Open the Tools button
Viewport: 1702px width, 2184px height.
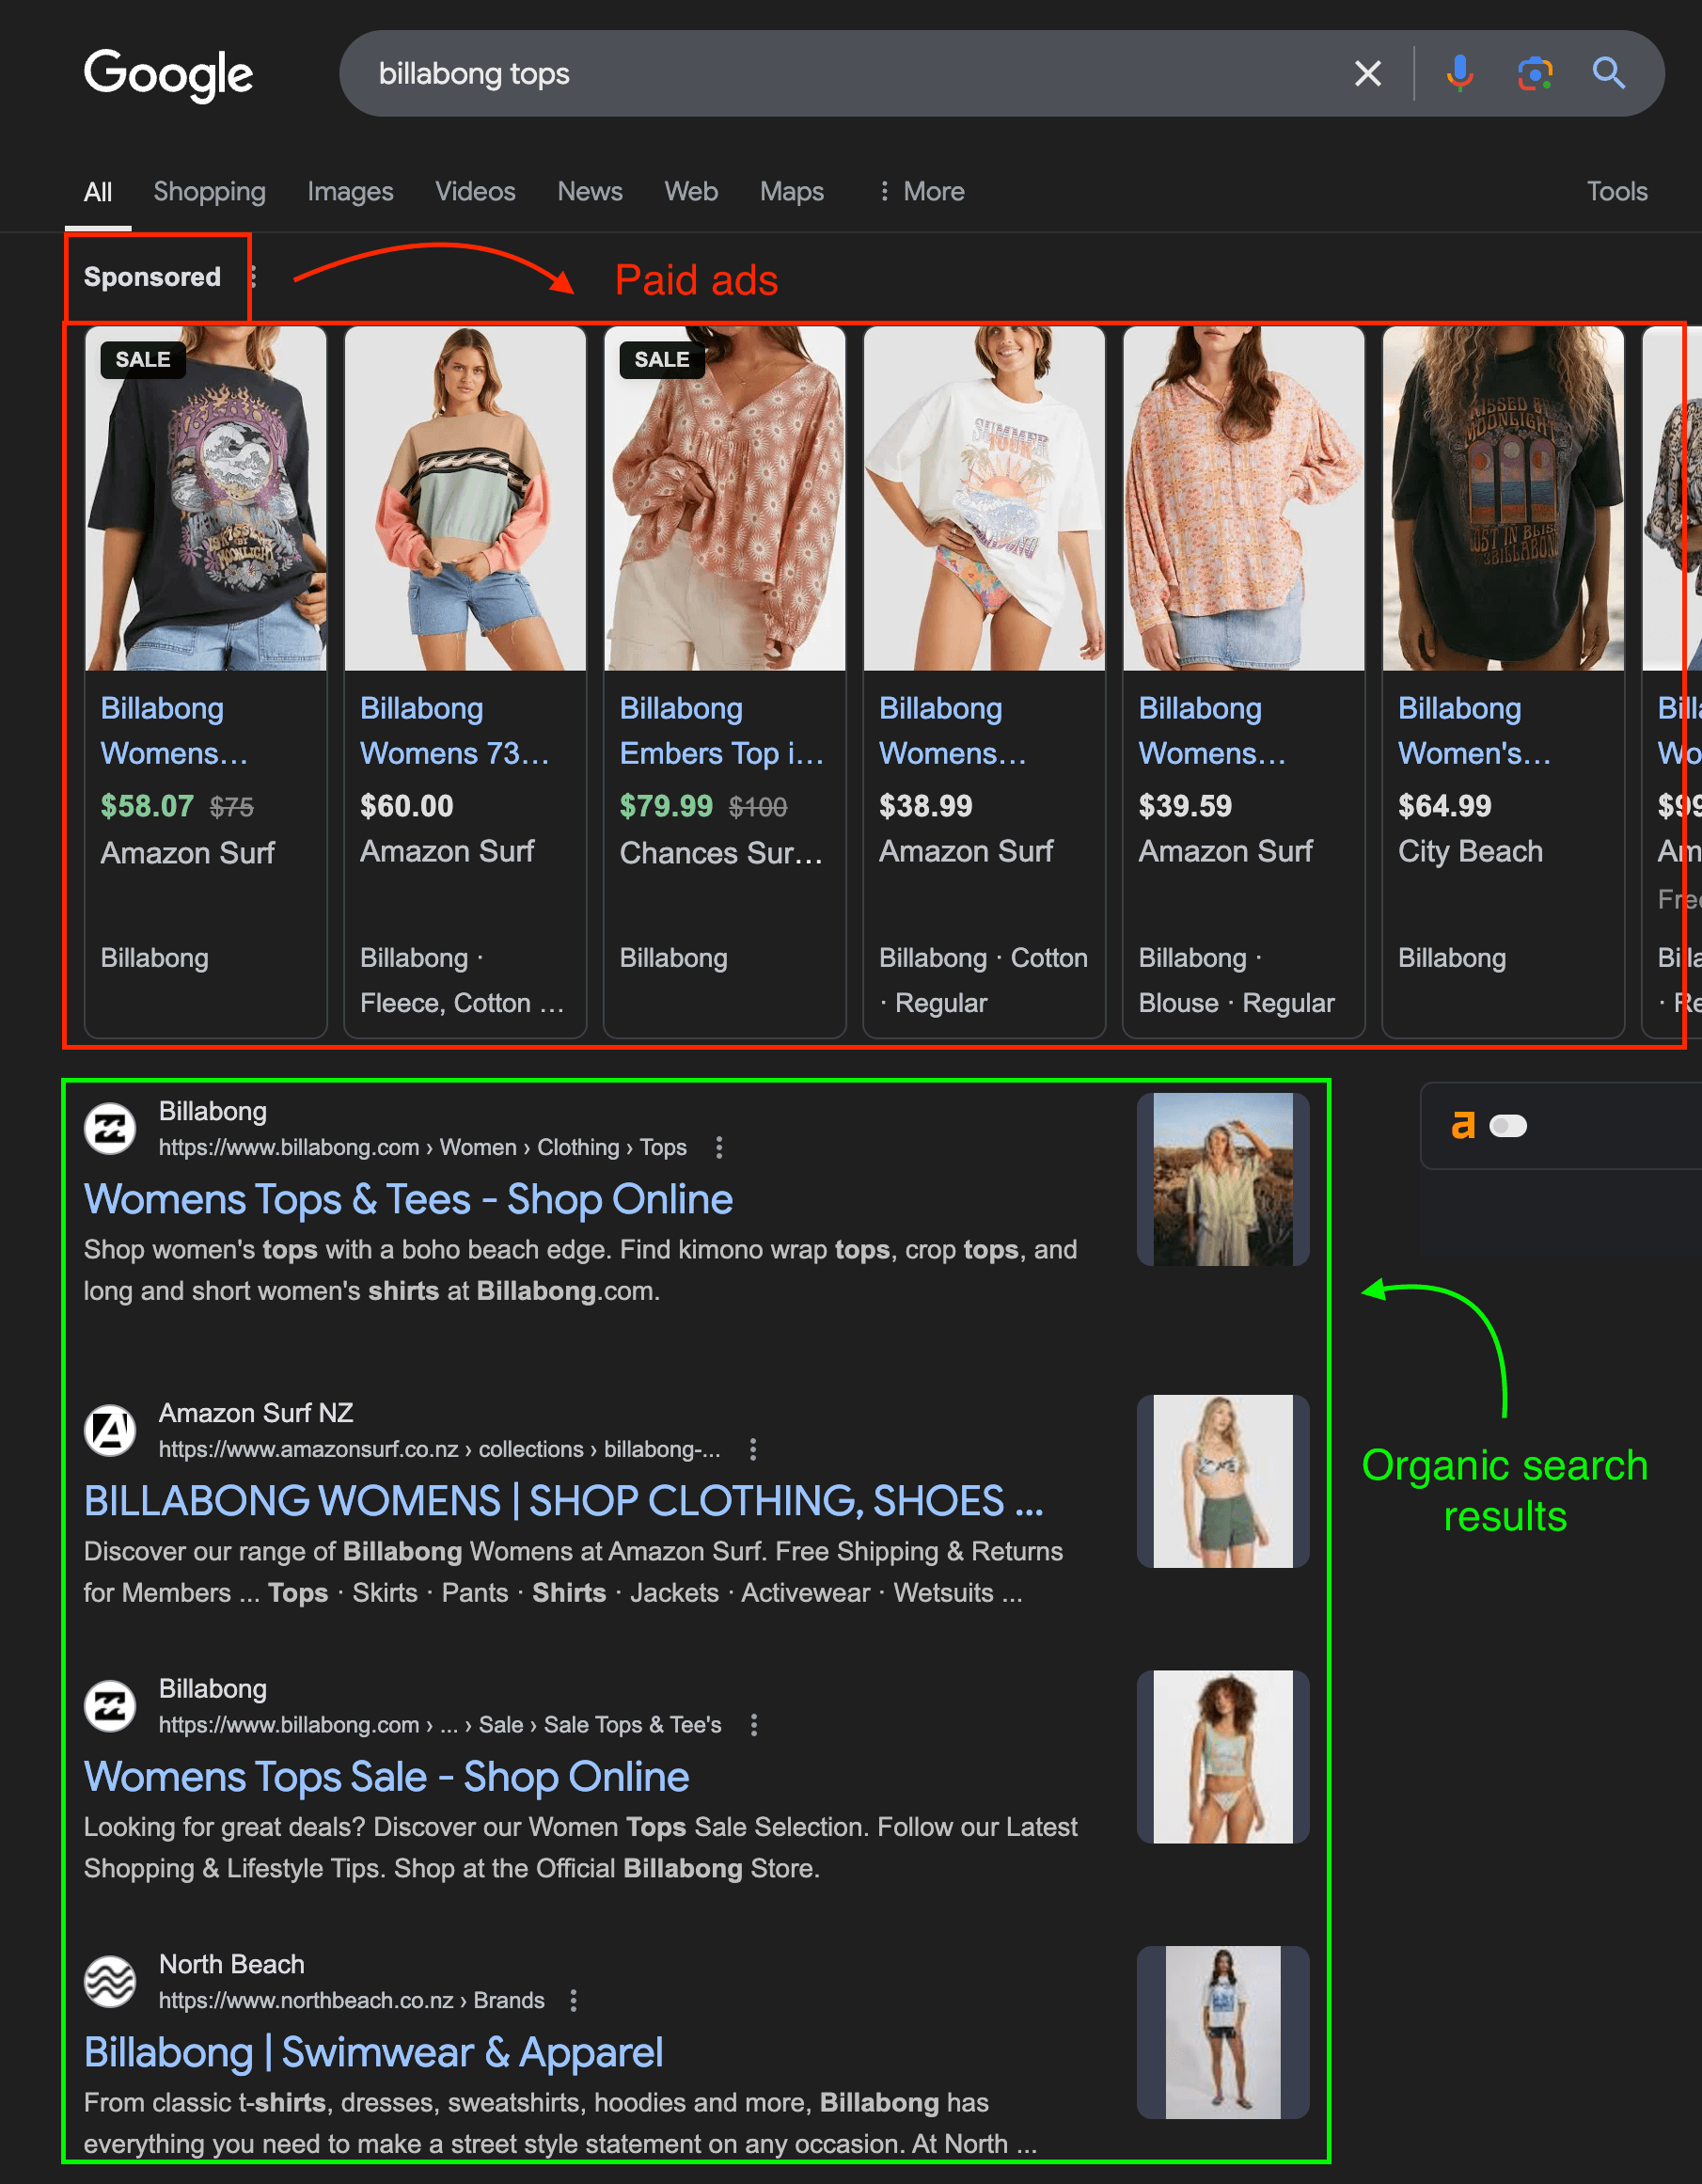1616,191
